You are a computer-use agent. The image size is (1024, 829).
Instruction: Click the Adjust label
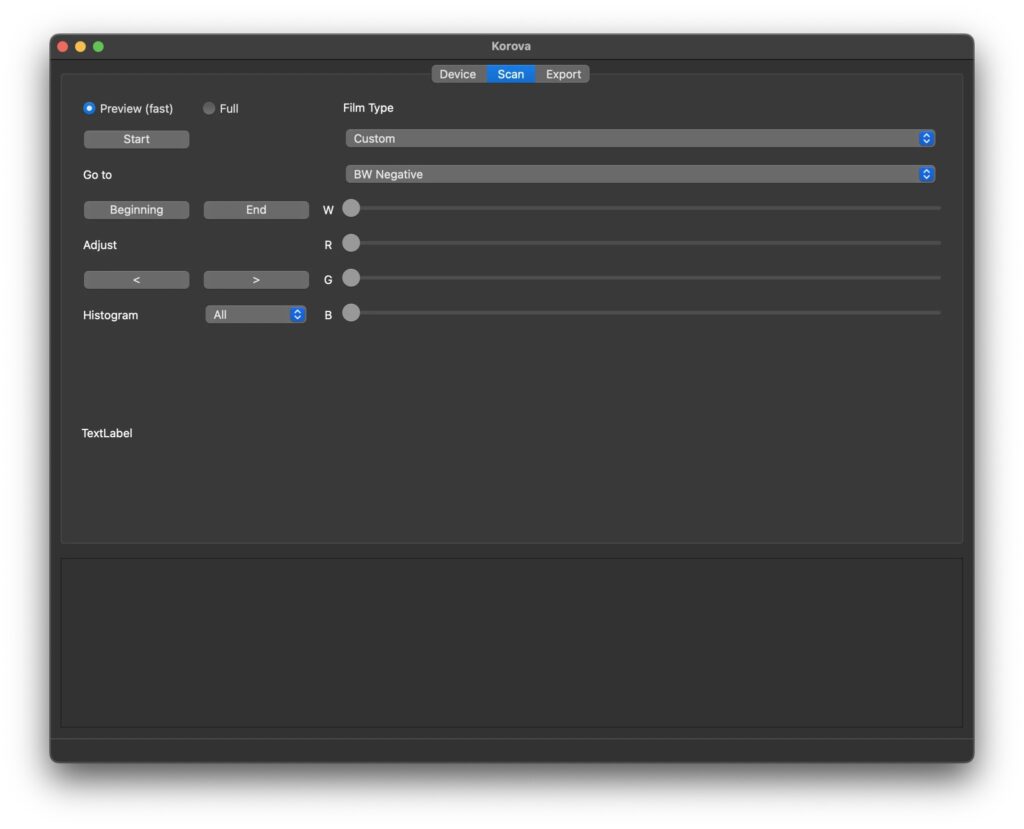pos(100,245)
